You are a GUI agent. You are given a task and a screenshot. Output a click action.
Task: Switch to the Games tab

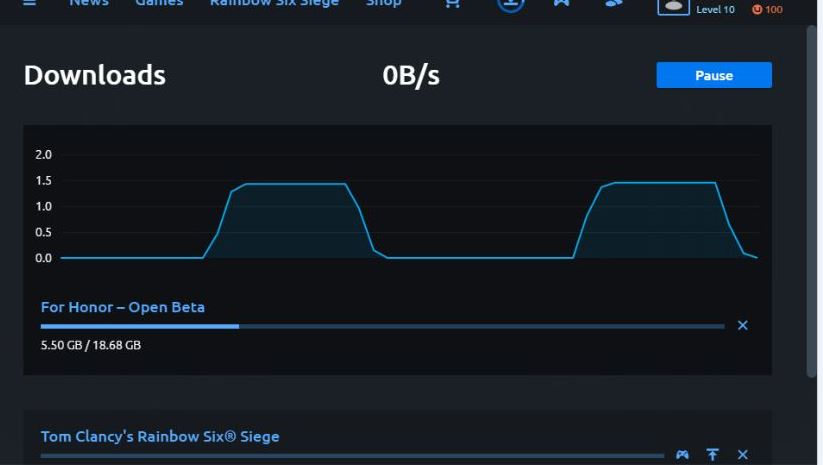pyautogui.click(x=159, y=3)
